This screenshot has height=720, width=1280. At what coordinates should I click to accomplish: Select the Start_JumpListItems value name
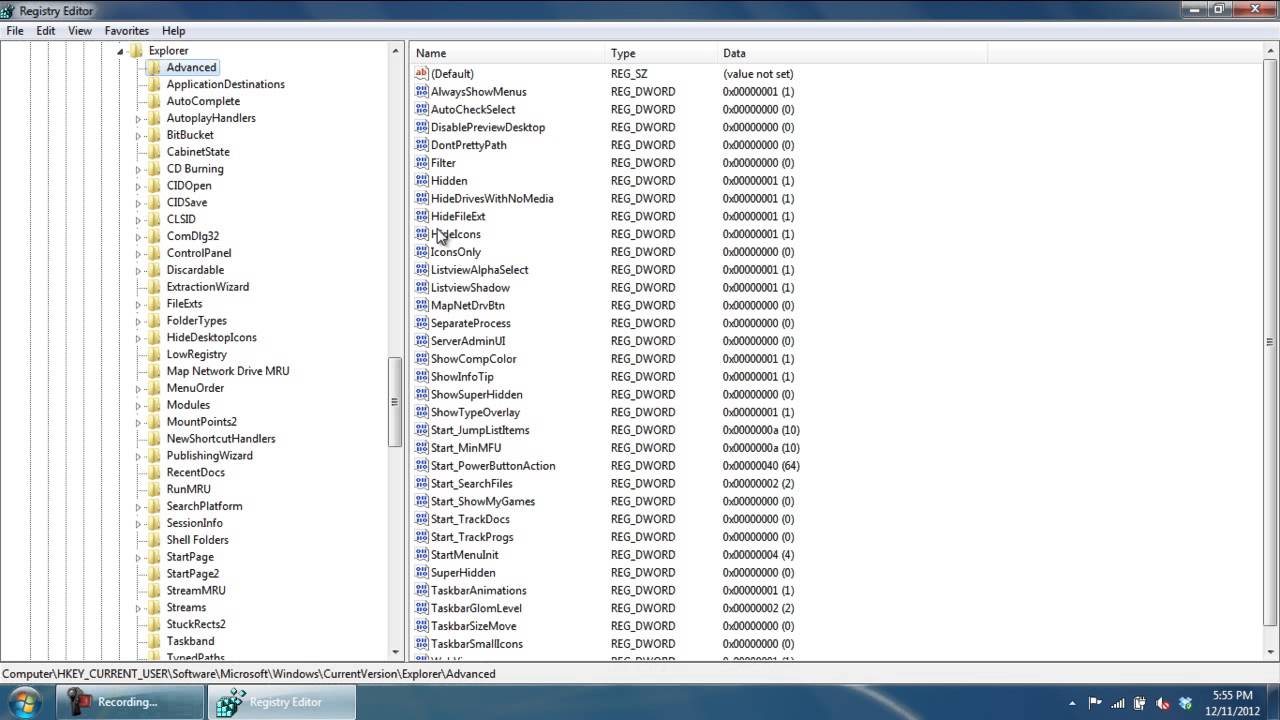tap(480, 430)
